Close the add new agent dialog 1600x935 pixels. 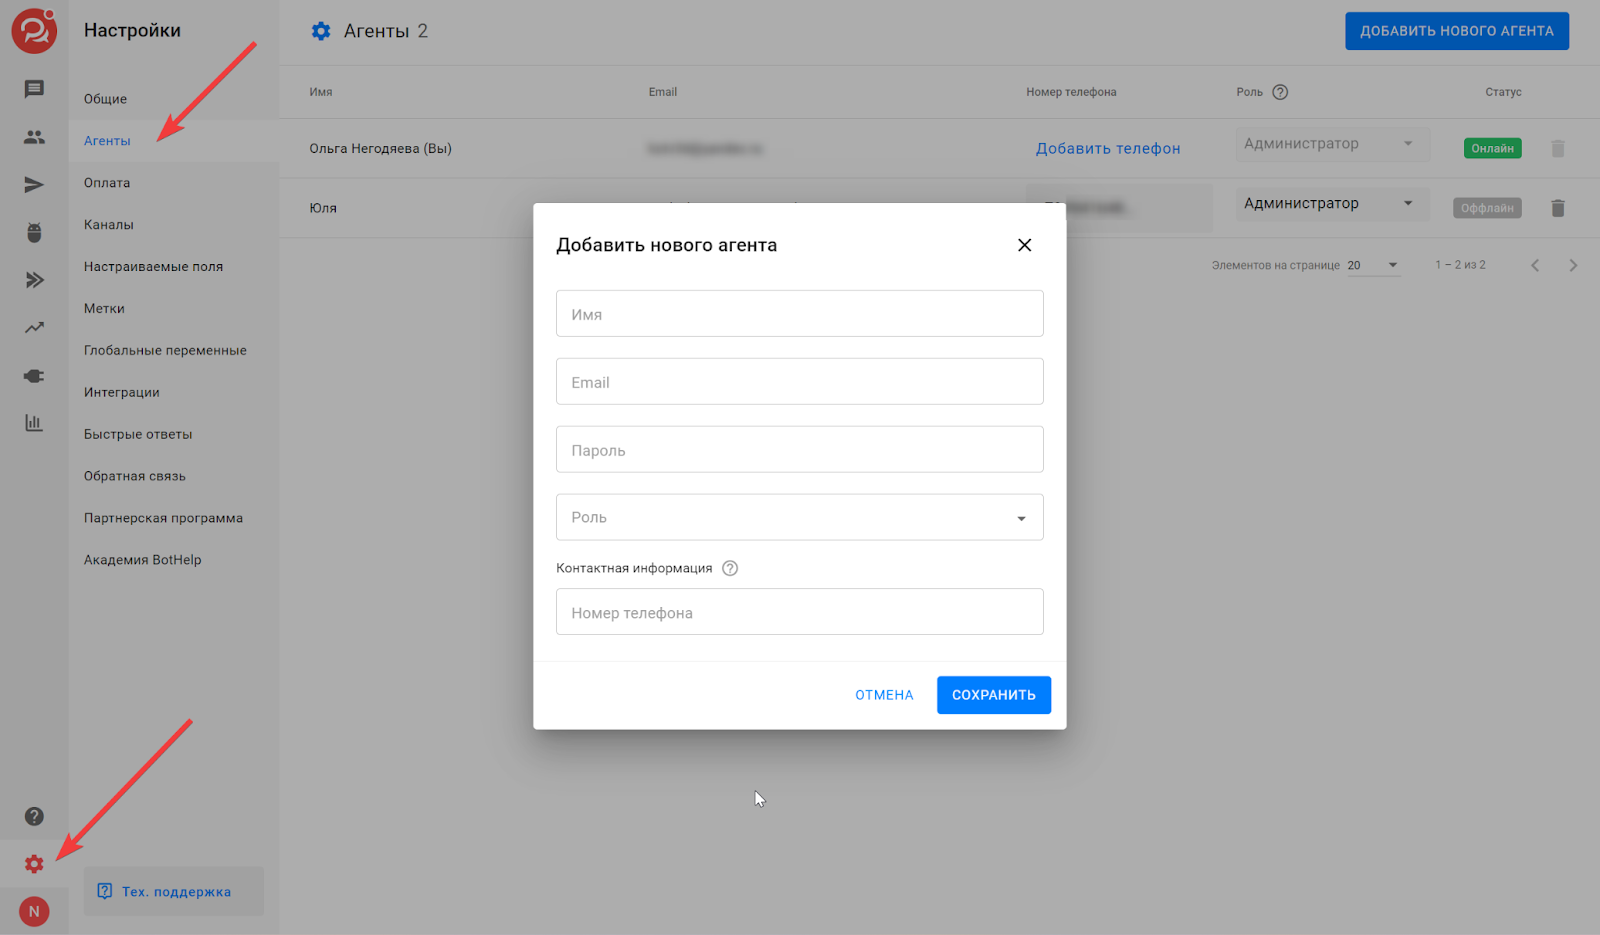click(1024, 245)
